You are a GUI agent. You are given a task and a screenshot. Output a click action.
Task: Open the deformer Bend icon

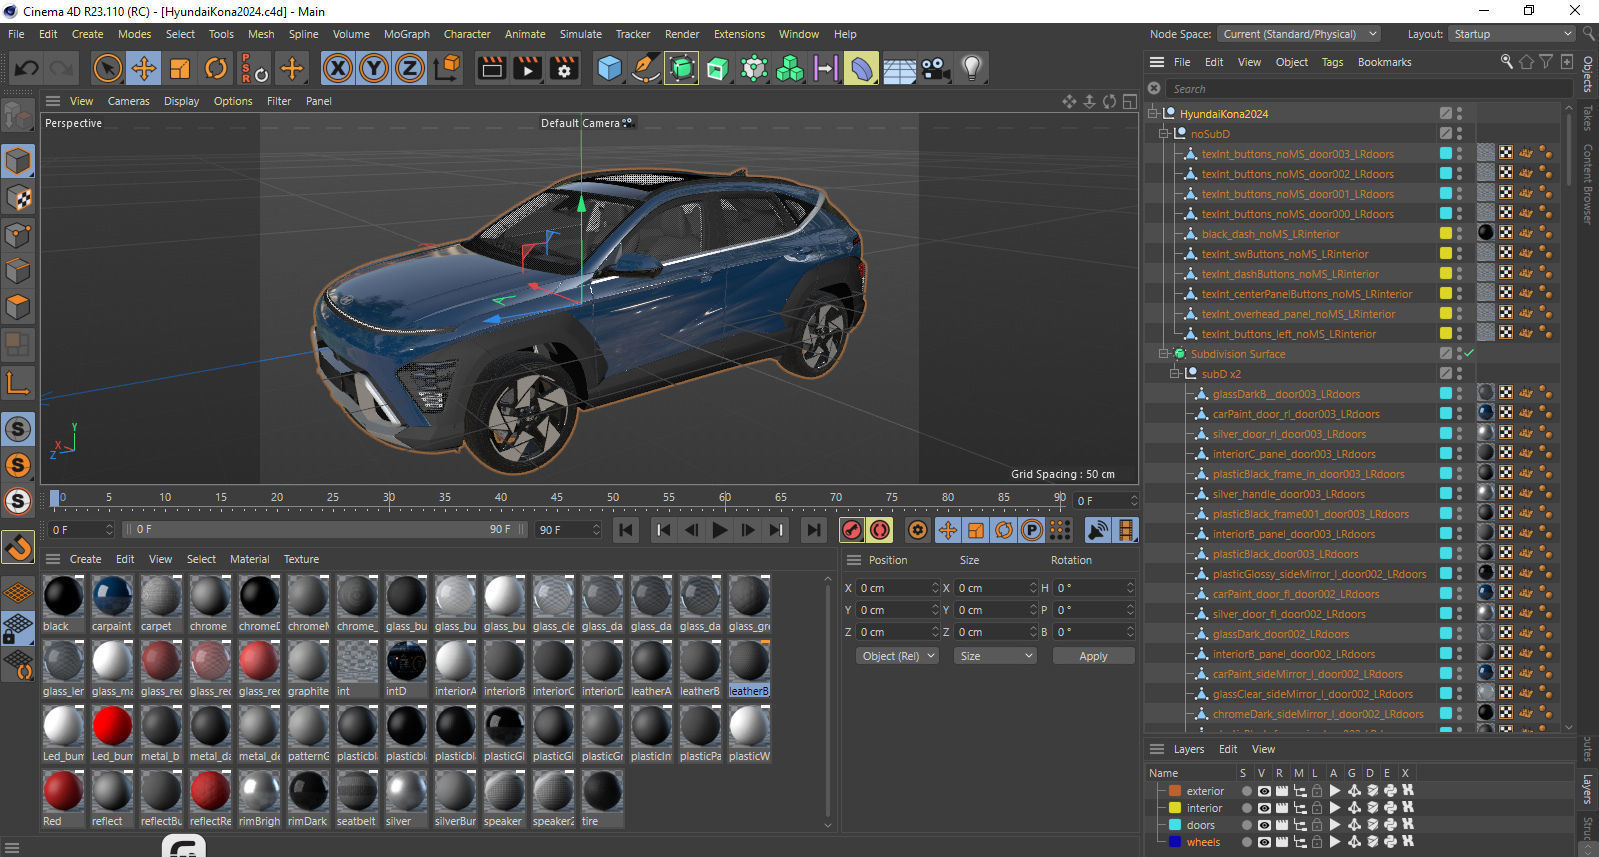861,68
